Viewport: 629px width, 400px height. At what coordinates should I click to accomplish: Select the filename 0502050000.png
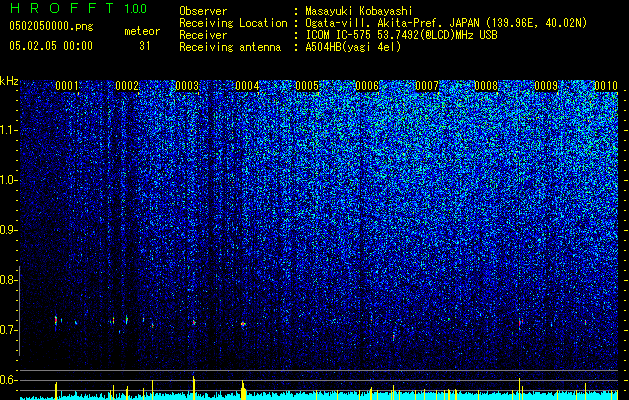point(51,27)
